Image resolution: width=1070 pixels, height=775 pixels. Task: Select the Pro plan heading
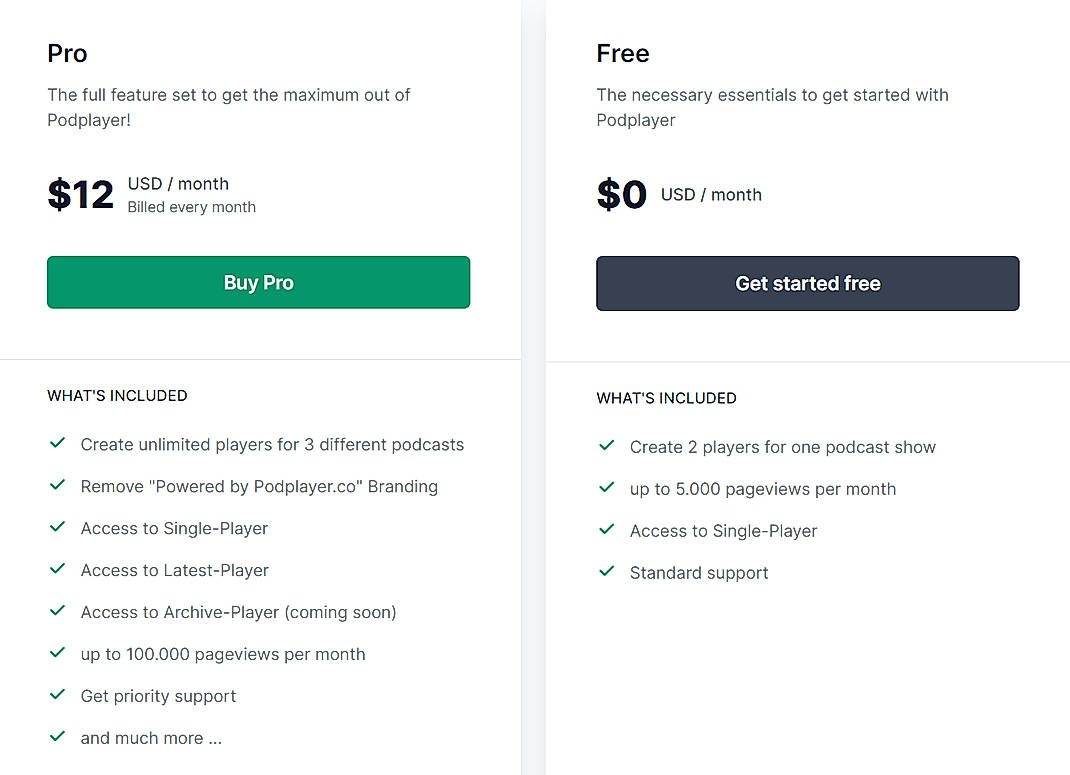click(x=67, y=53)
